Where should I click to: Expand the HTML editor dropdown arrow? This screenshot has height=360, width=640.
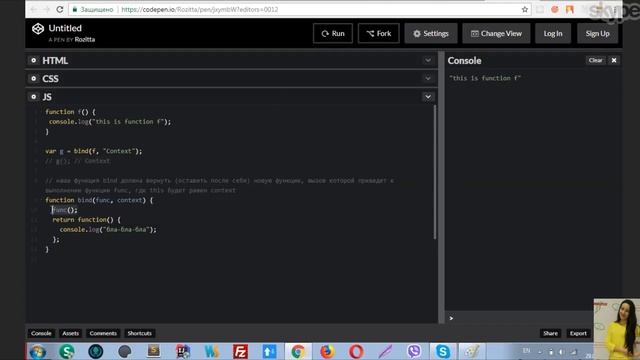pyautogui.click(x=428, y=60)
